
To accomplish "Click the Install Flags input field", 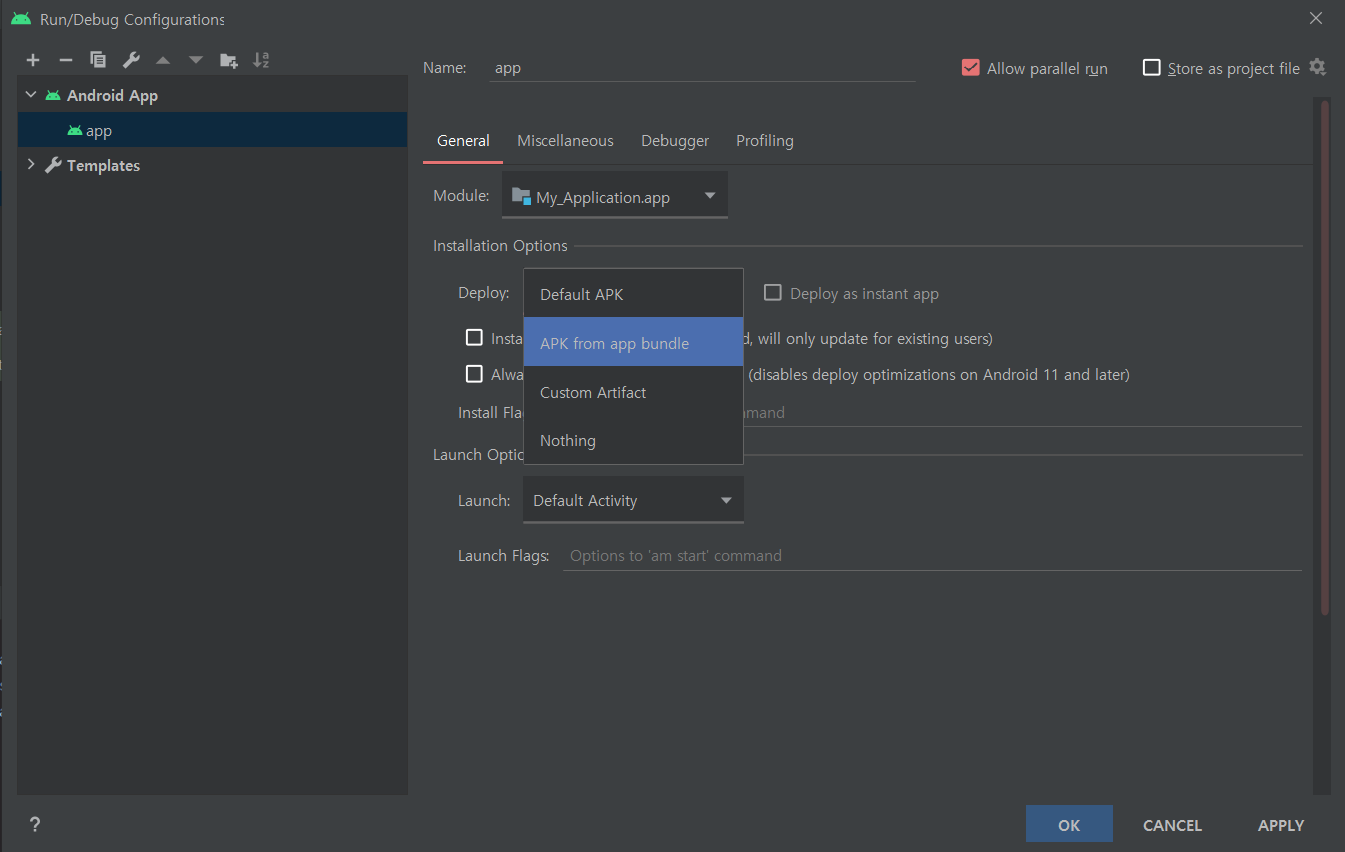I will click(1022, 412).
